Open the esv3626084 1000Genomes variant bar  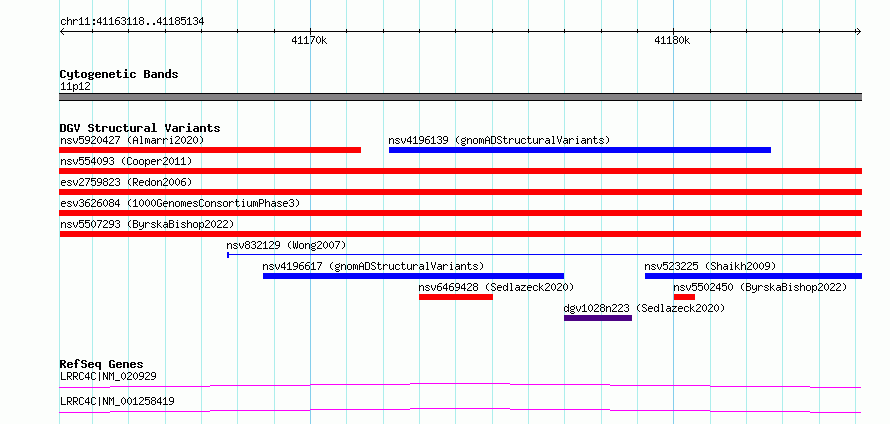pyautogui.click(x=461, y=213)
